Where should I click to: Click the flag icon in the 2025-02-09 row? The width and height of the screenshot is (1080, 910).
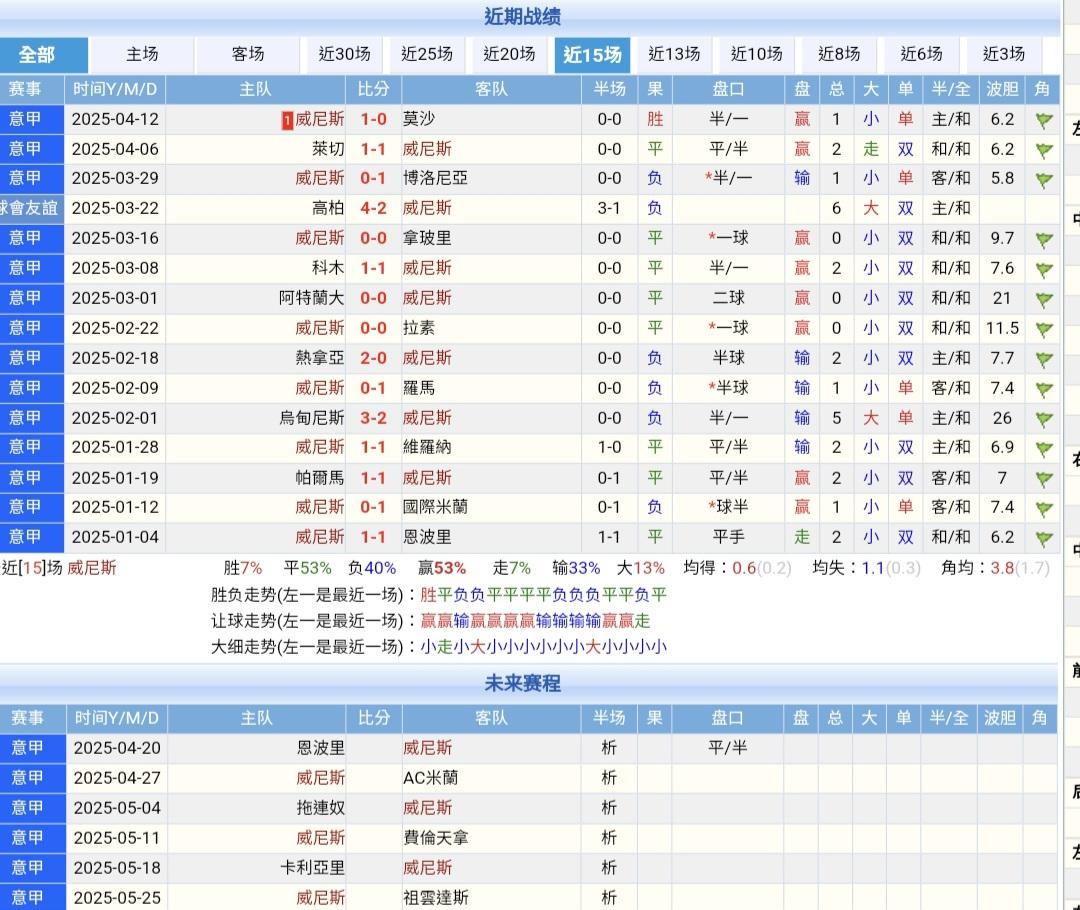tap(1043, 389)
